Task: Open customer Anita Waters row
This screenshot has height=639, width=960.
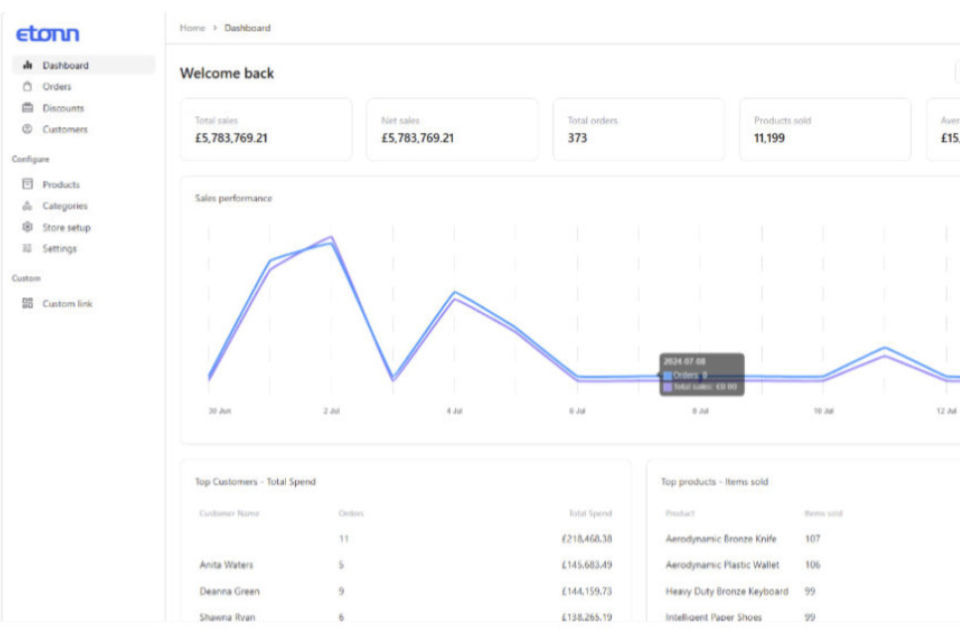Action: [405, 565]
